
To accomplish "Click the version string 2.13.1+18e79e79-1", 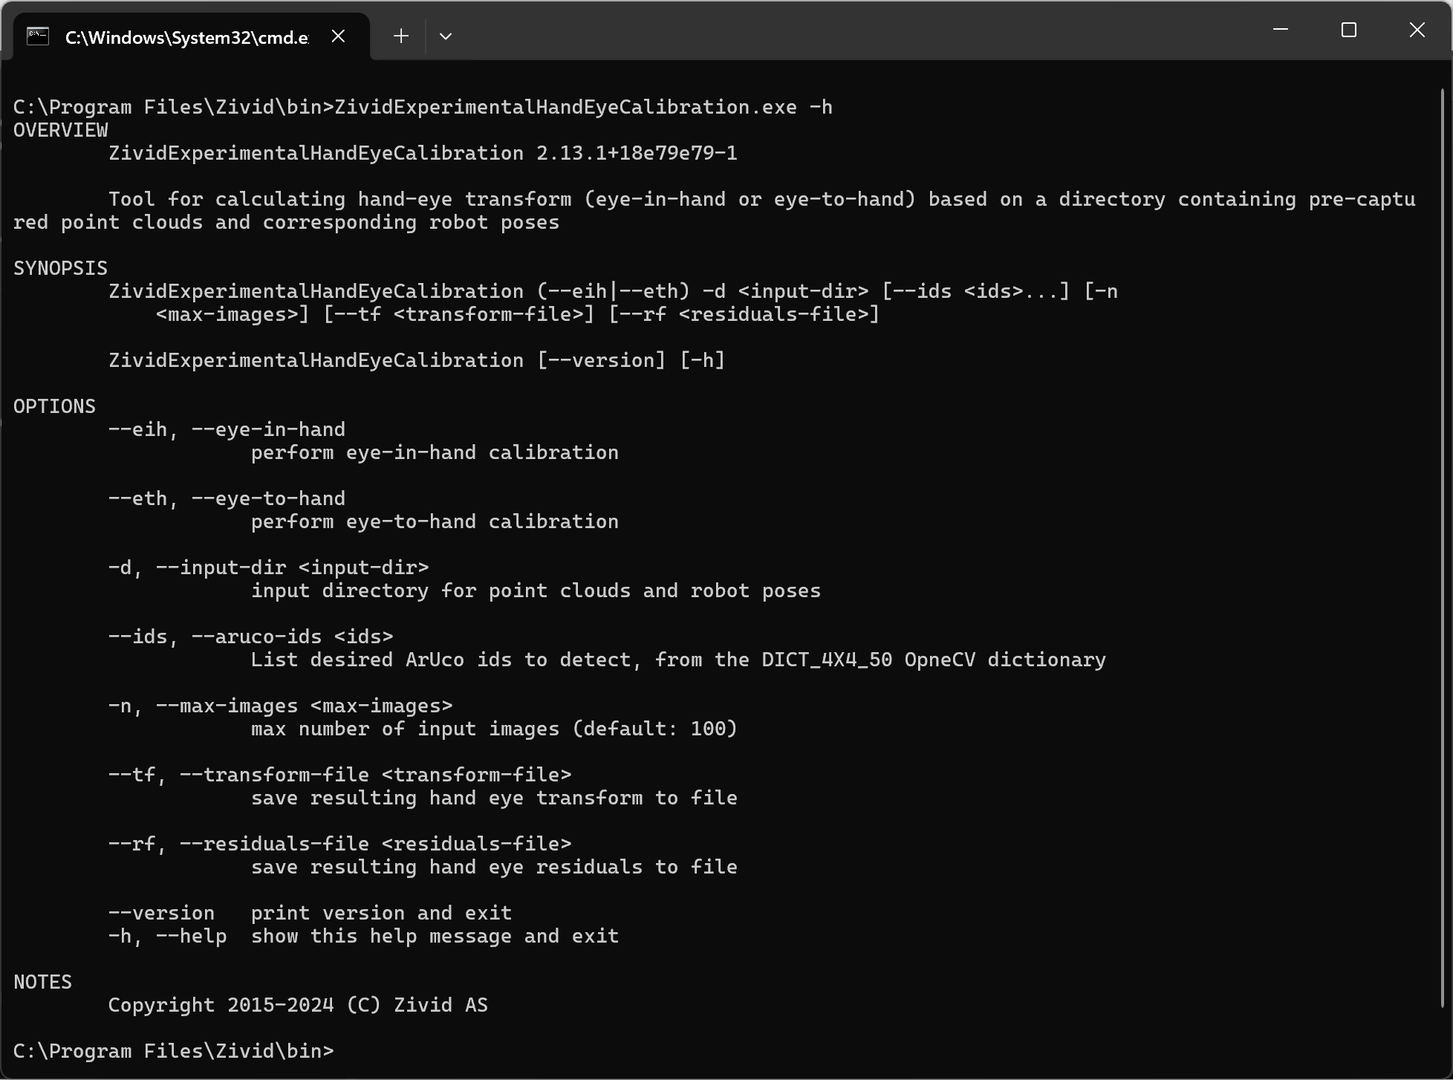I will click(x=637, y=153).
